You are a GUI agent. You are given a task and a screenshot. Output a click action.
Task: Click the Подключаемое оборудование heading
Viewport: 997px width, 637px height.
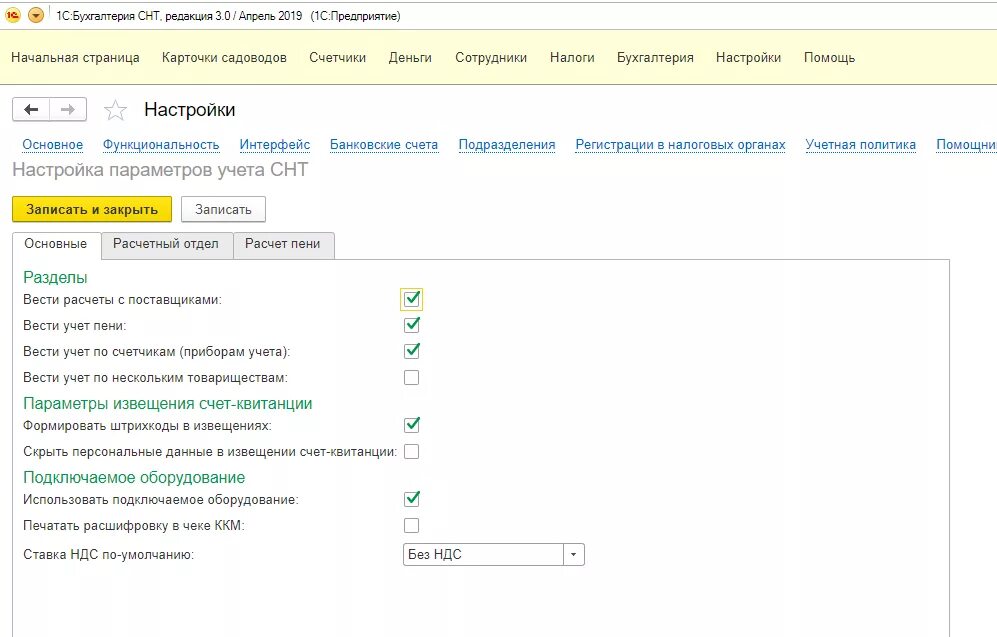pos(134,478)
